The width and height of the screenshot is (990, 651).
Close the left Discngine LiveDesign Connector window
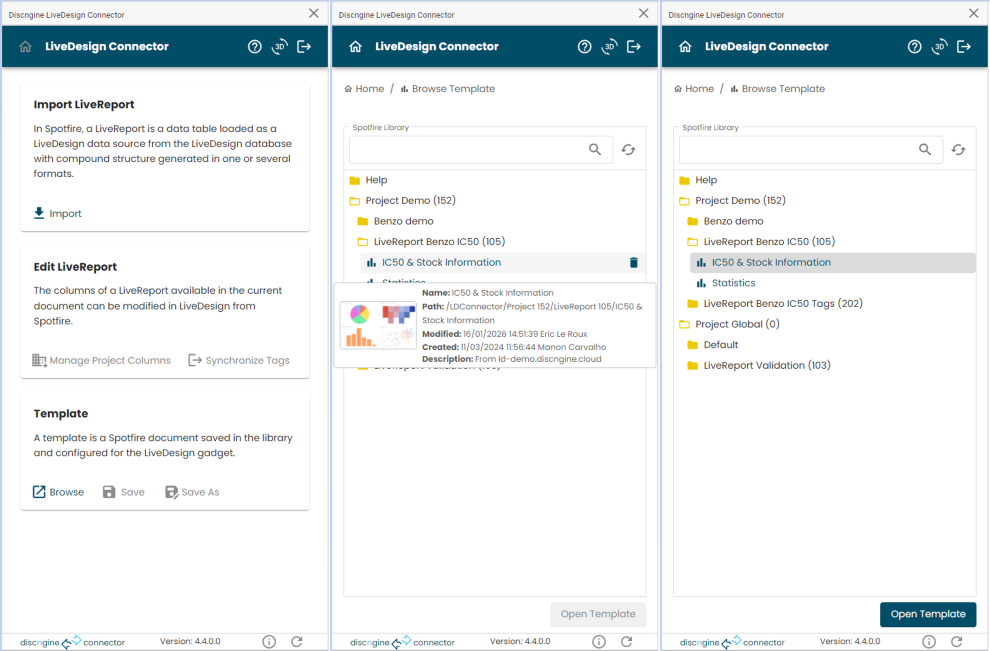[x=314, y=13]
